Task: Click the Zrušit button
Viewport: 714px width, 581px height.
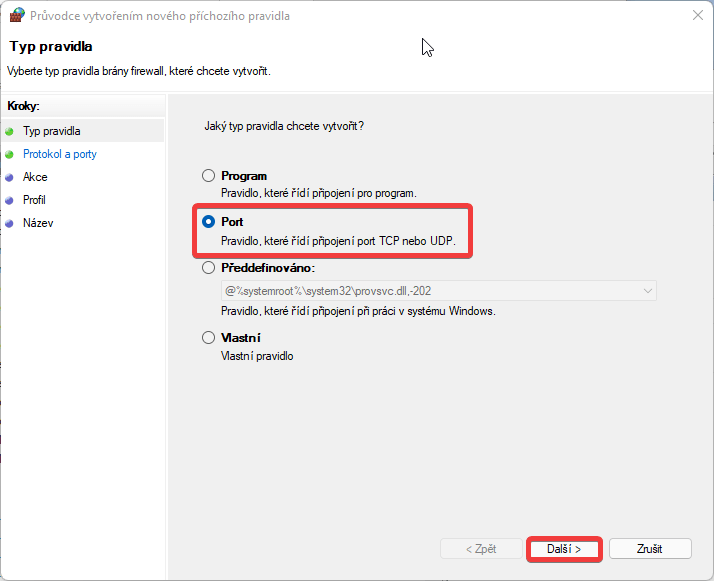Action: coord(650,549)
